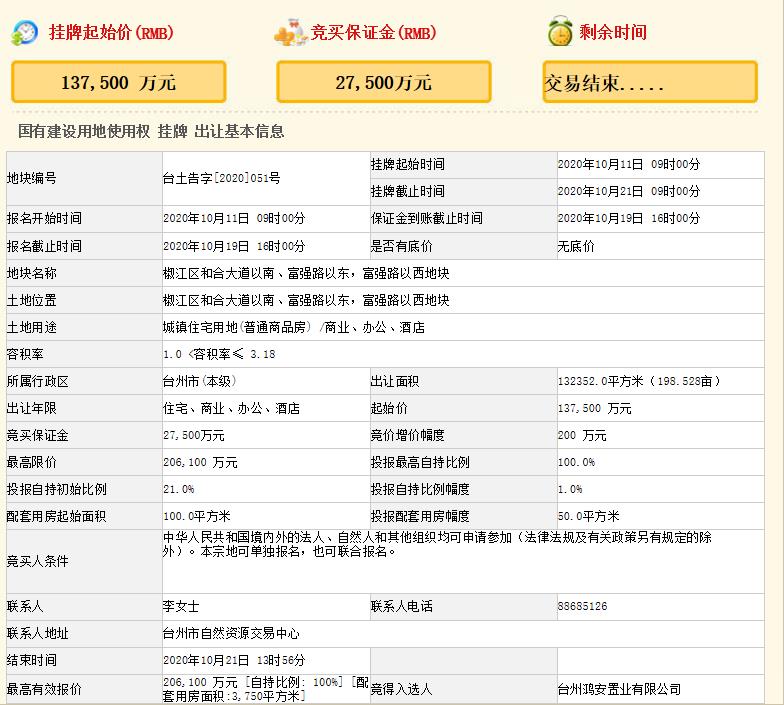
Task: Click the 27,500万元 deposit amount box
Action: tap(383, 82)
